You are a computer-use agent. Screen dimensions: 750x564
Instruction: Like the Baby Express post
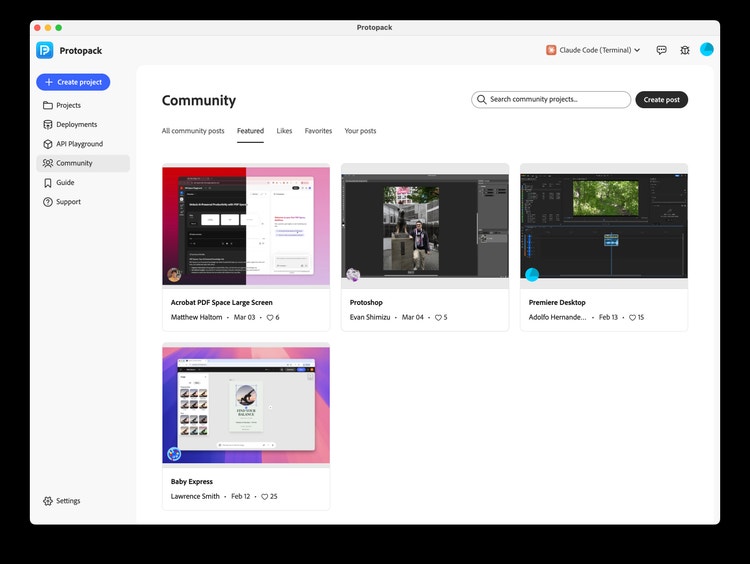(265, 497)
